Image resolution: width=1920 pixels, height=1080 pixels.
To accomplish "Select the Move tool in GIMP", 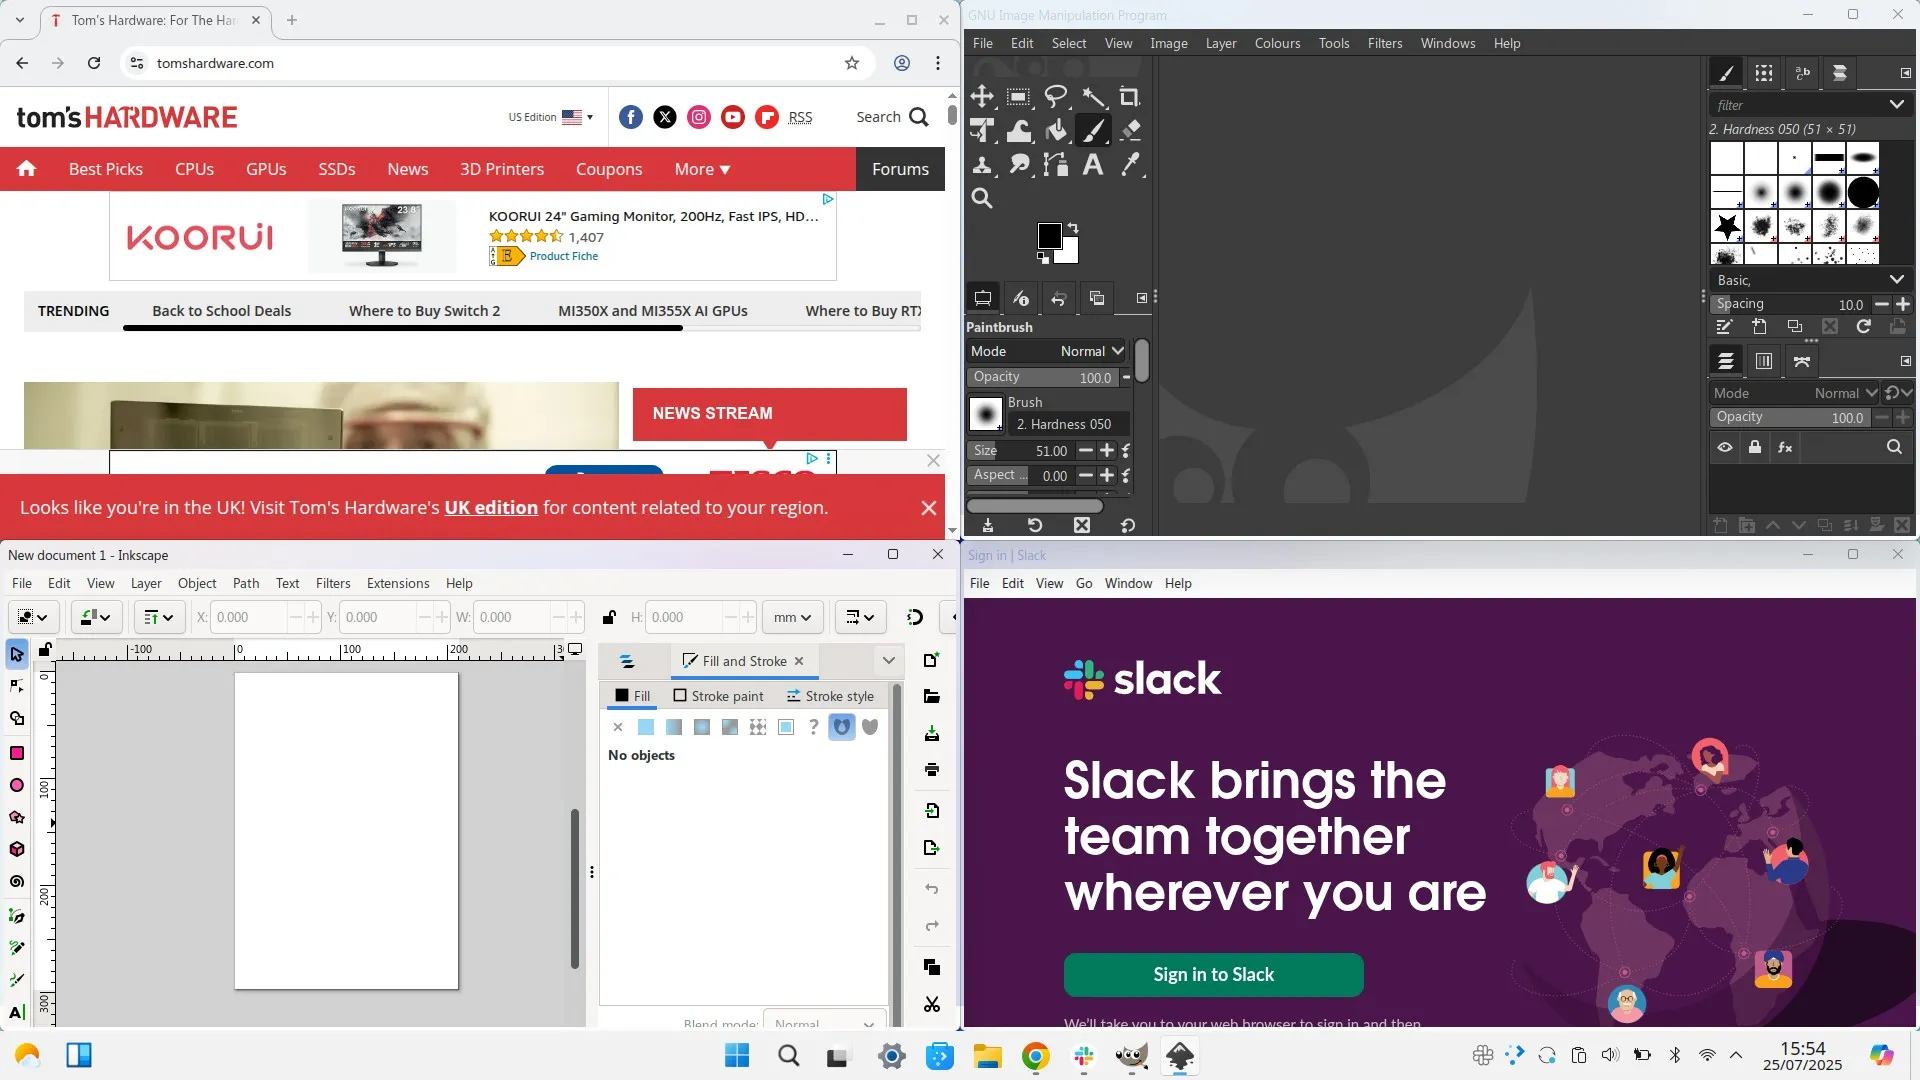I will click(x=982, y=96).
